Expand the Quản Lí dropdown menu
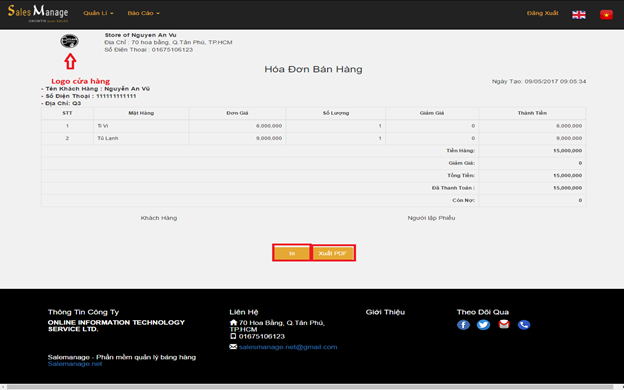Image resolution: width=624 pixels, height=390 pixels. (x=98, y=13)
